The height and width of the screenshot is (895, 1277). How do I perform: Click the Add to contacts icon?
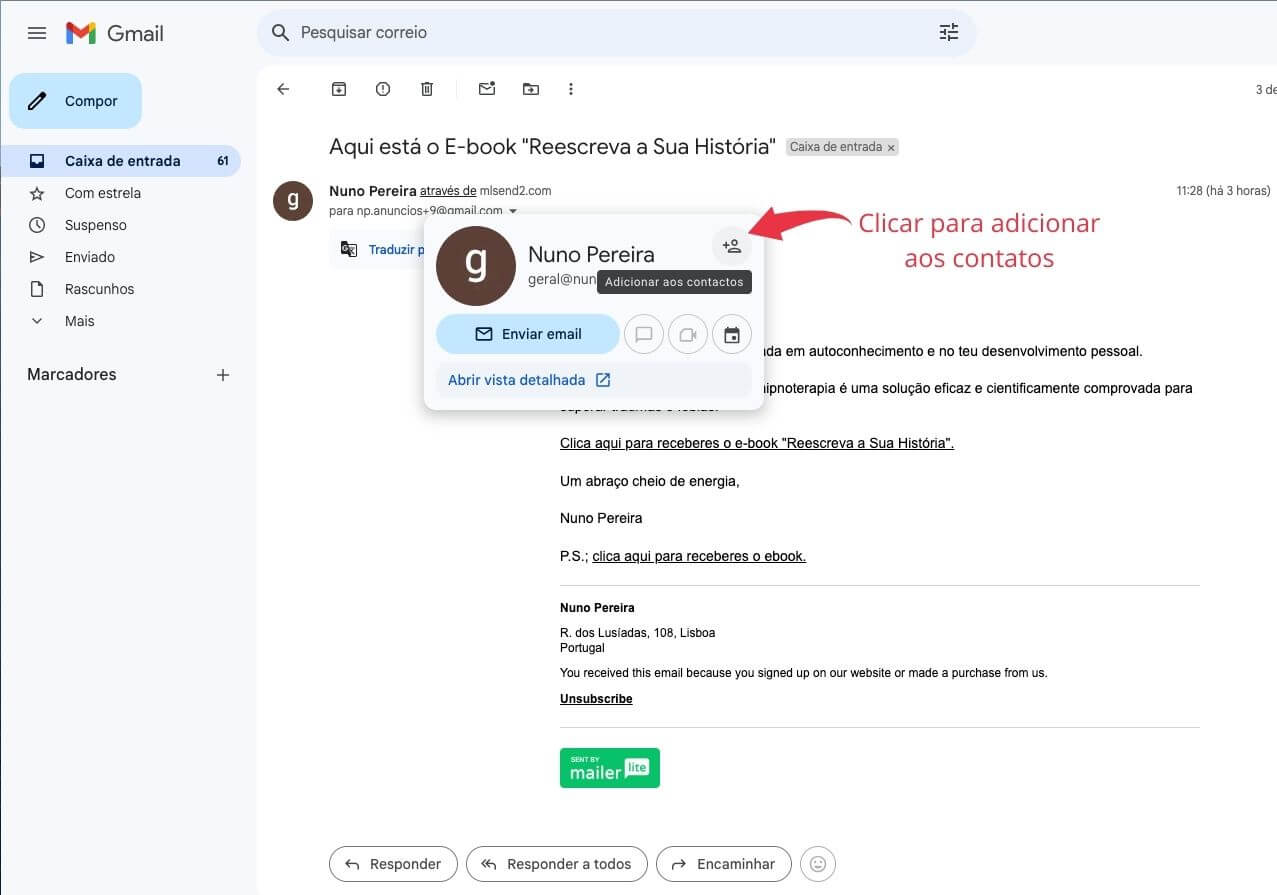pos(732,246)
